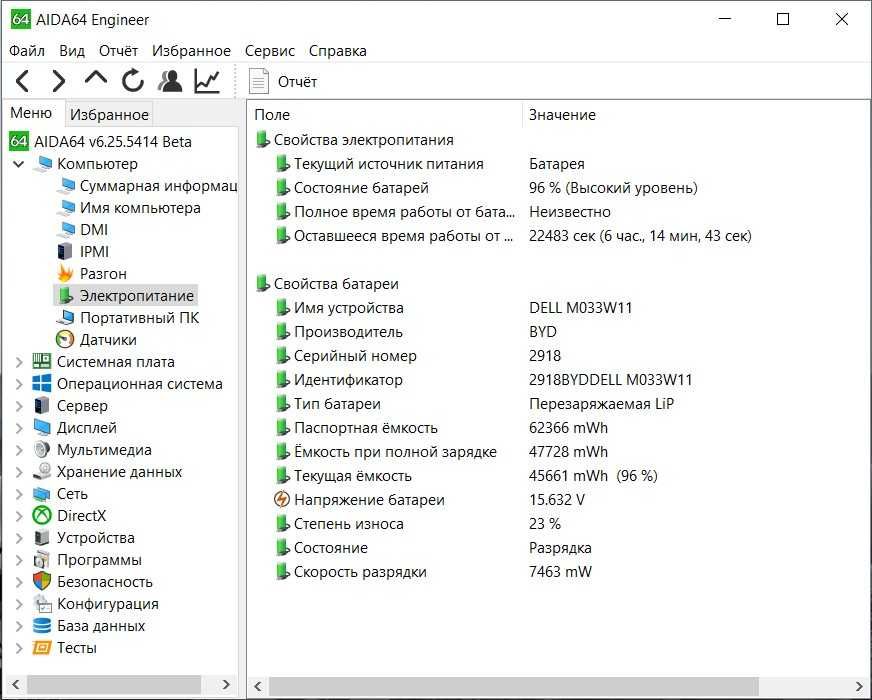Expand the Конфигурация node
Screen dimensions: 872x700
[18, 604]
